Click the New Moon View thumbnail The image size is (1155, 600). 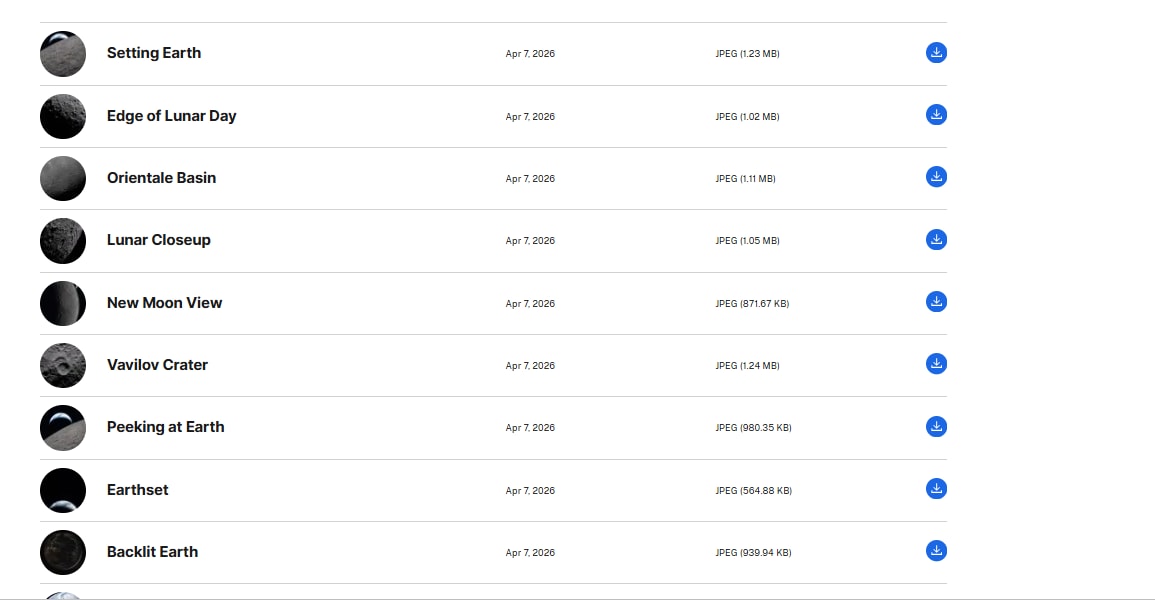[x=63, y=303]
